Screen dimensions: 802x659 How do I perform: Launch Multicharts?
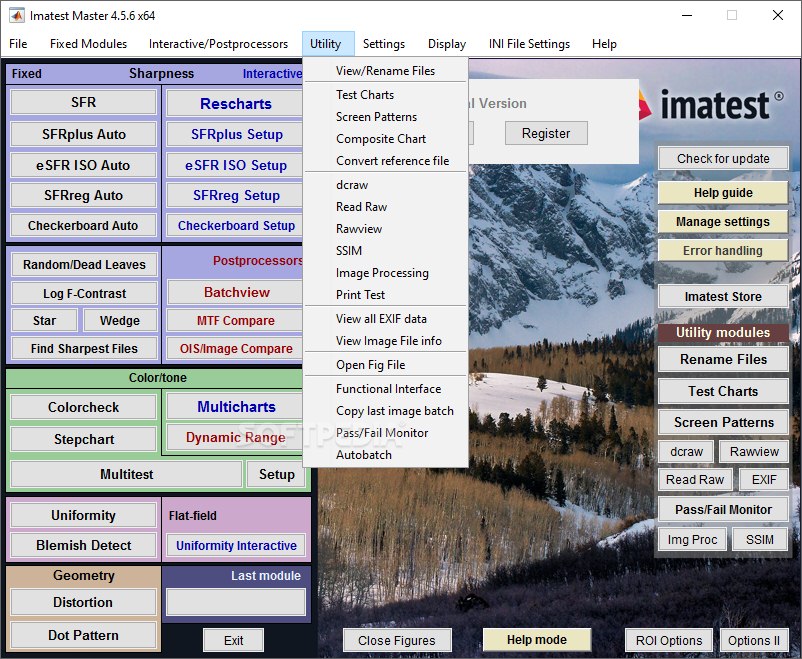236,407
